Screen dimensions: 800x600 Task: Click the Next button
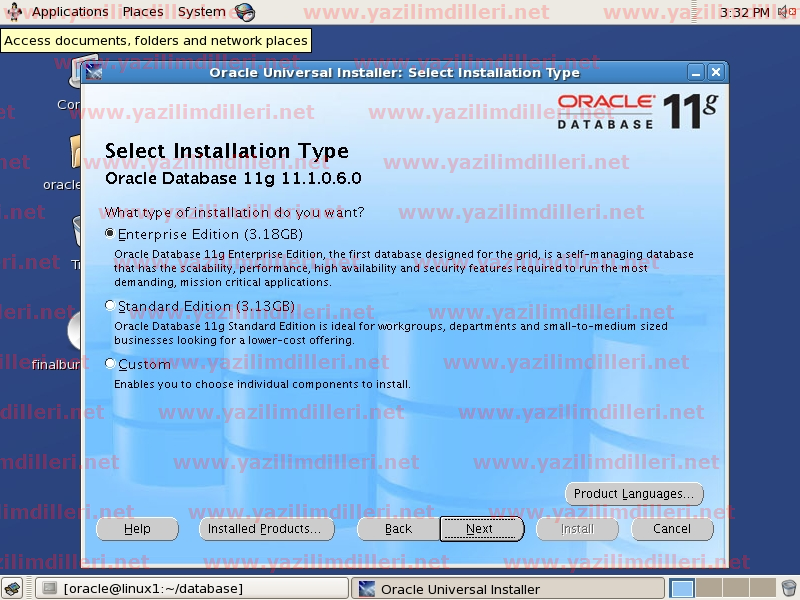480,529
